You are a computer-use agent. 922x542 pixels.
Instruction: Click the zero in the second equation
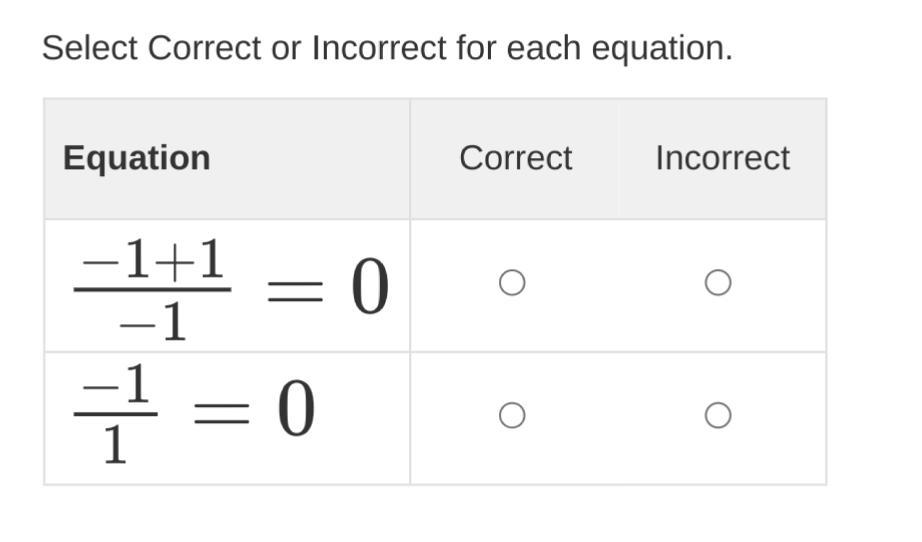point(296,411)
